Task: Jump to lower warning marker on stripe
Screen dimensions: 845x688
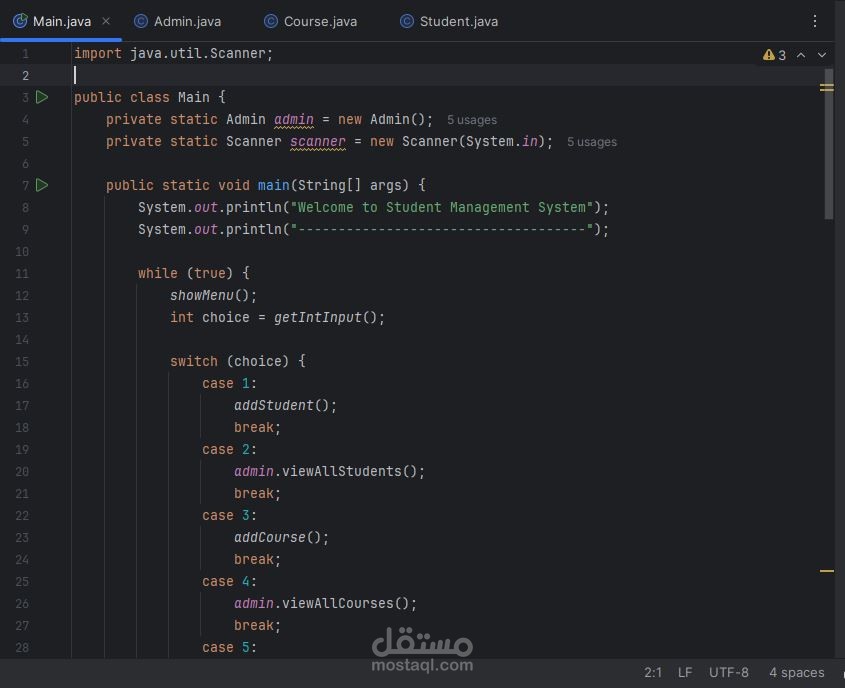Action: 827,571
